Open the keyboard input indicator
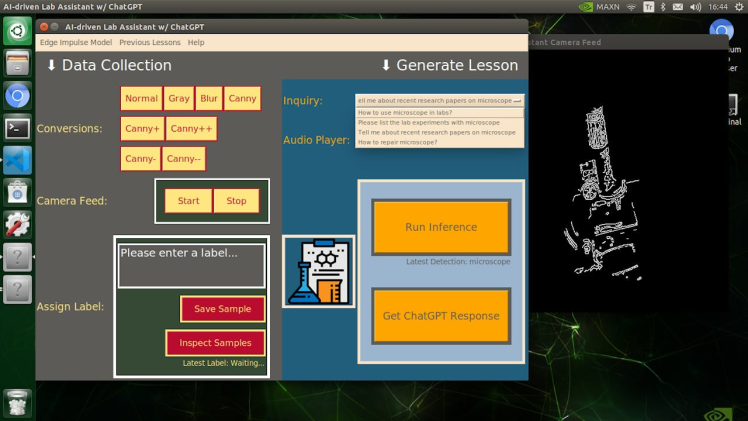The height and width of the screenshot is (421, 748). coord(649,7)
